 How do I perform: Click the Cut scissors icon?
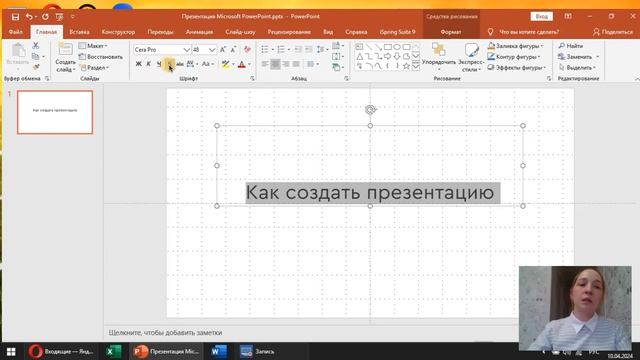(36, 46)
